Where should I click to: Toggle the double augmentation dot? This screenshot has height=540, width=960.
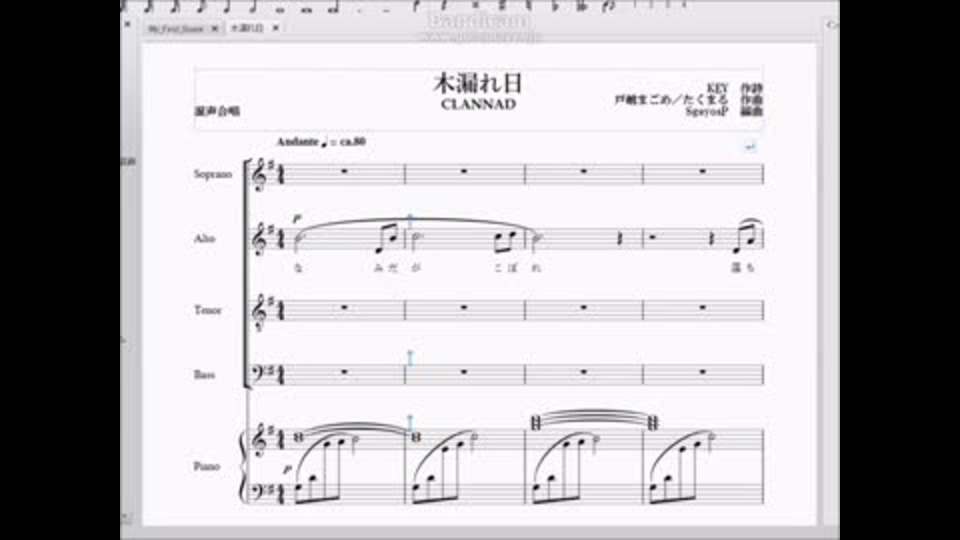386,10
